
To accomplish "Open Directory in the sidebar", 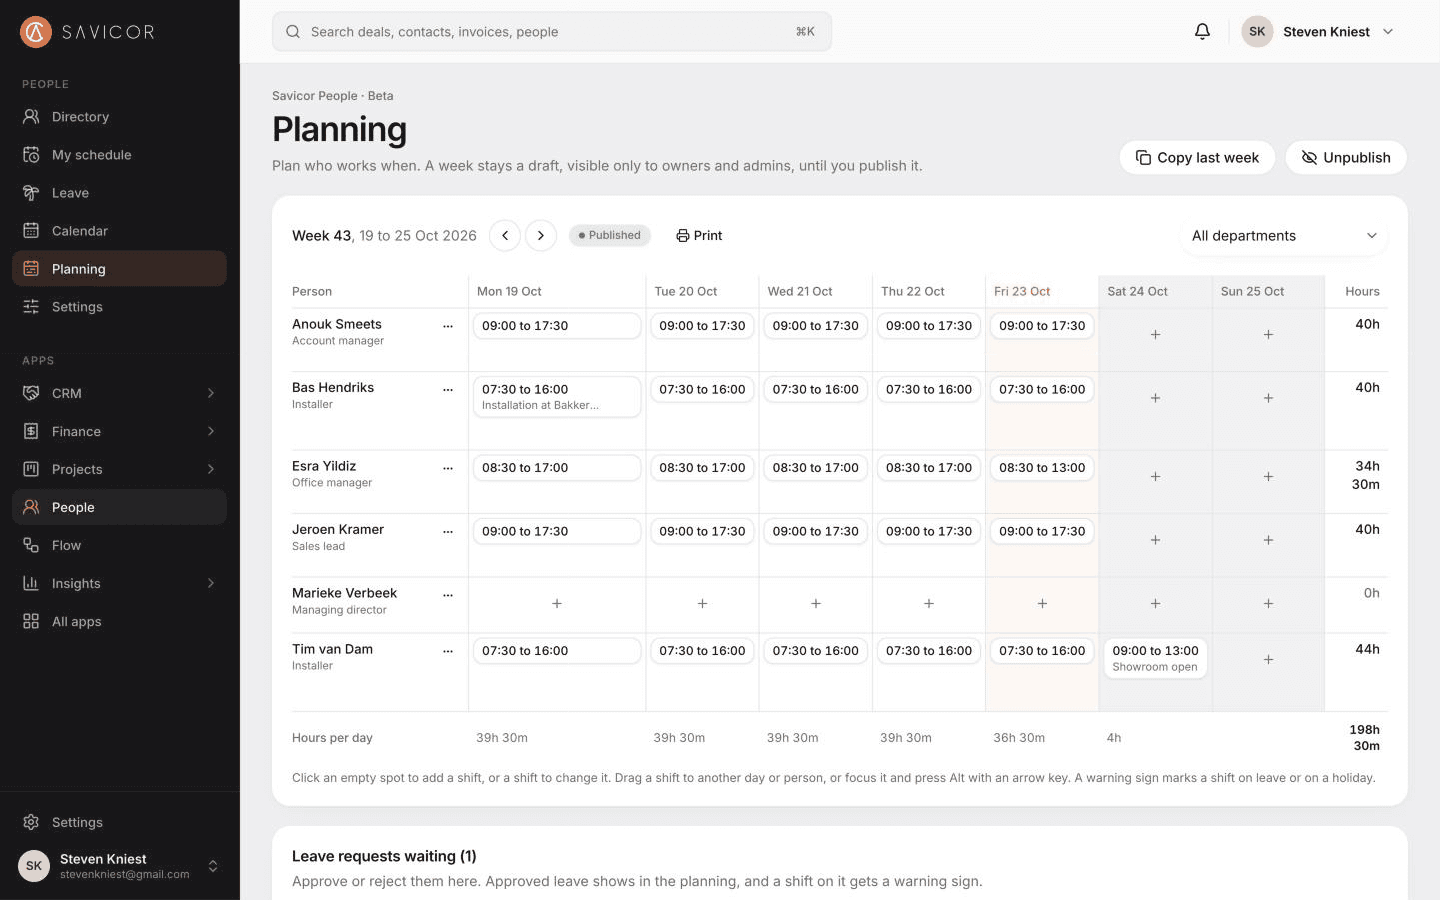I will [119, 117].
